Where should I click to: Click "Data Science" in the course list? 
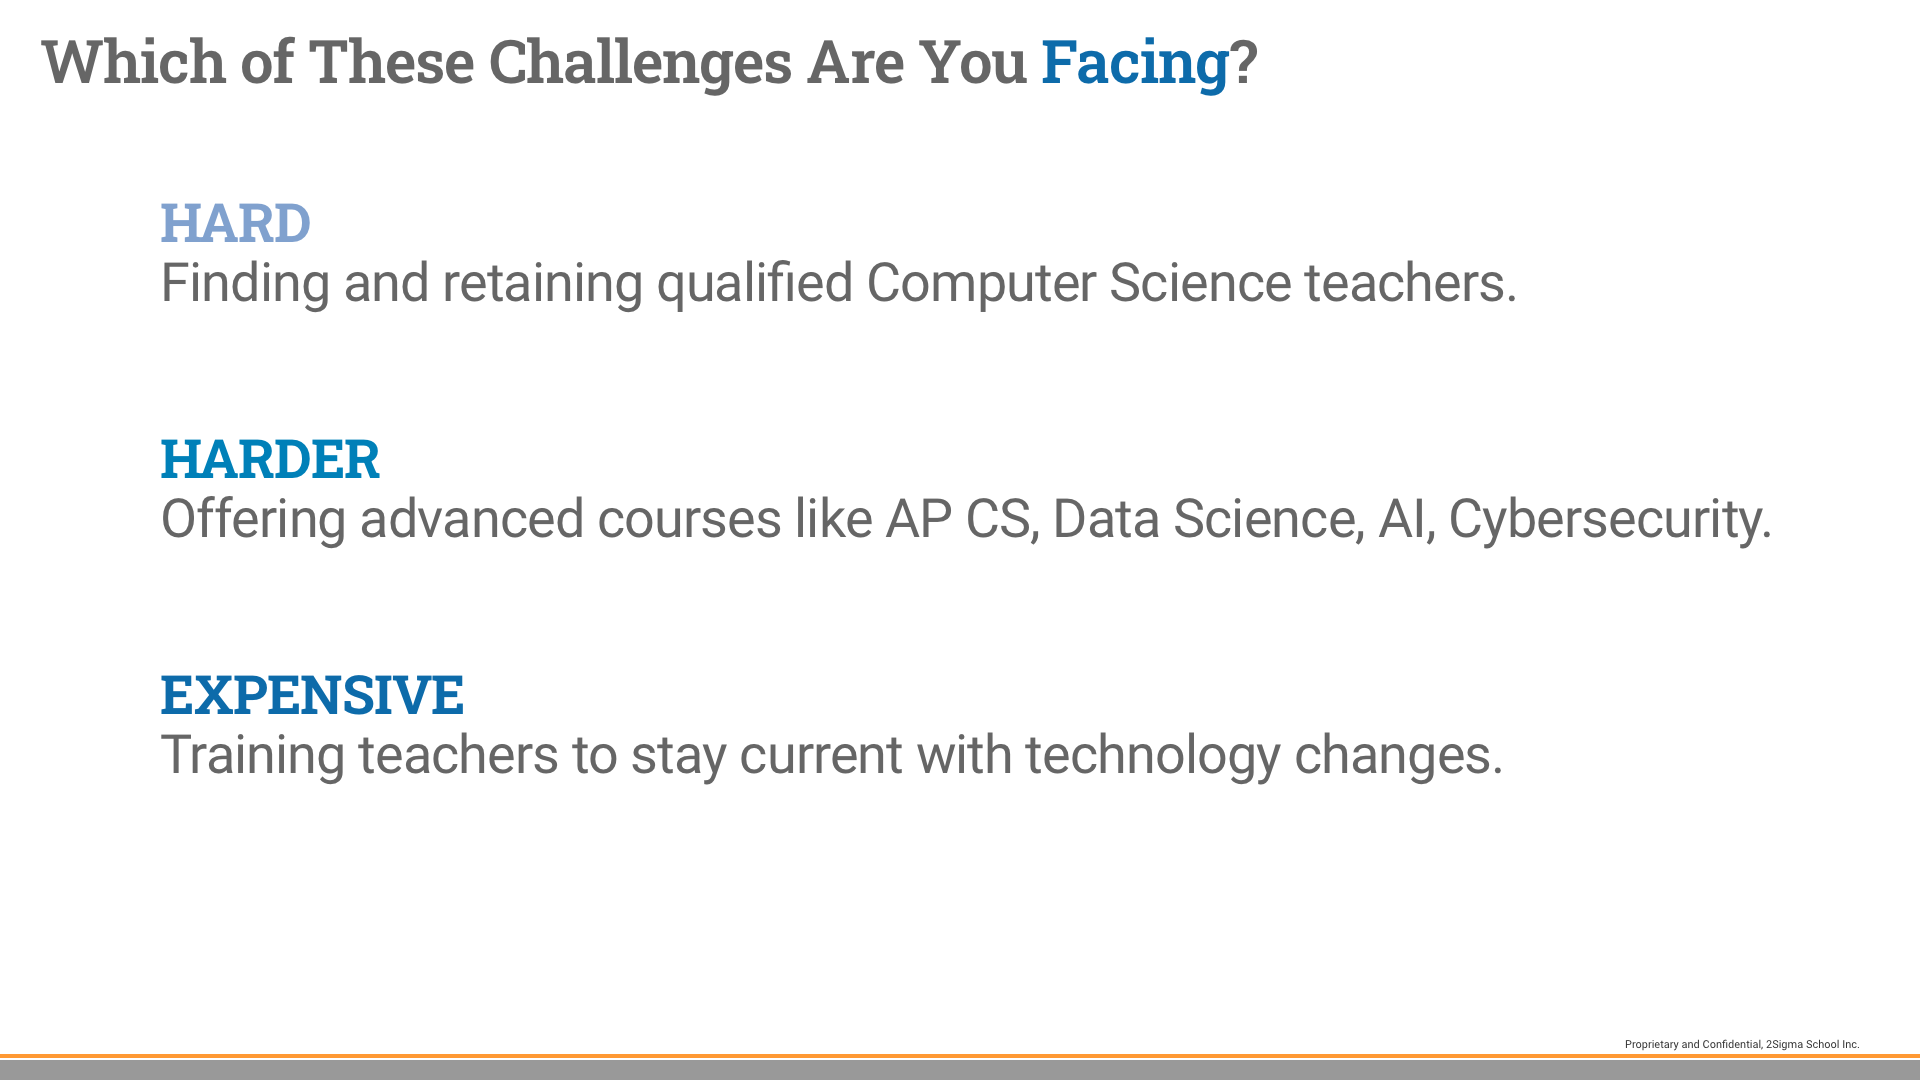[1207, 519]
